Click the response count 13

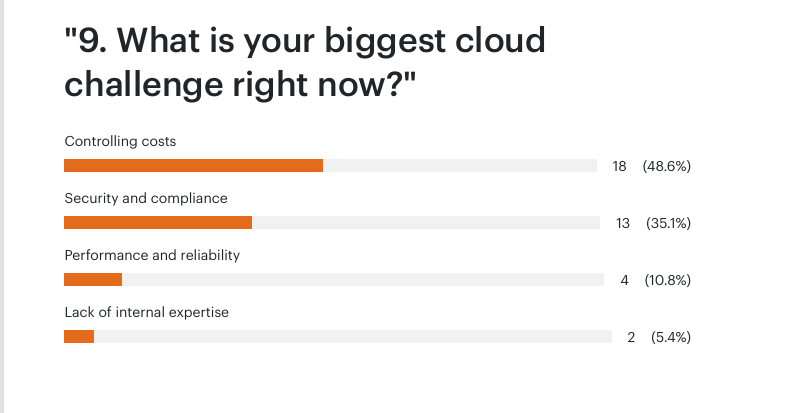point(623,223)
